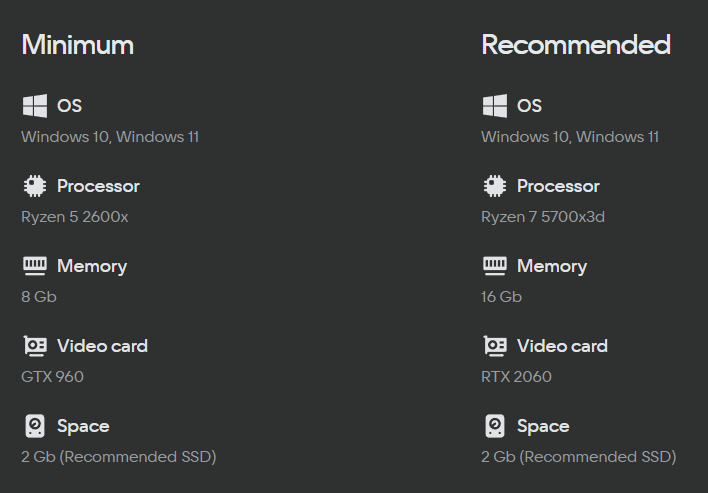Click the processor chip icon under Recommended
The width and height of the screenshot is (708, 493).
495,186
